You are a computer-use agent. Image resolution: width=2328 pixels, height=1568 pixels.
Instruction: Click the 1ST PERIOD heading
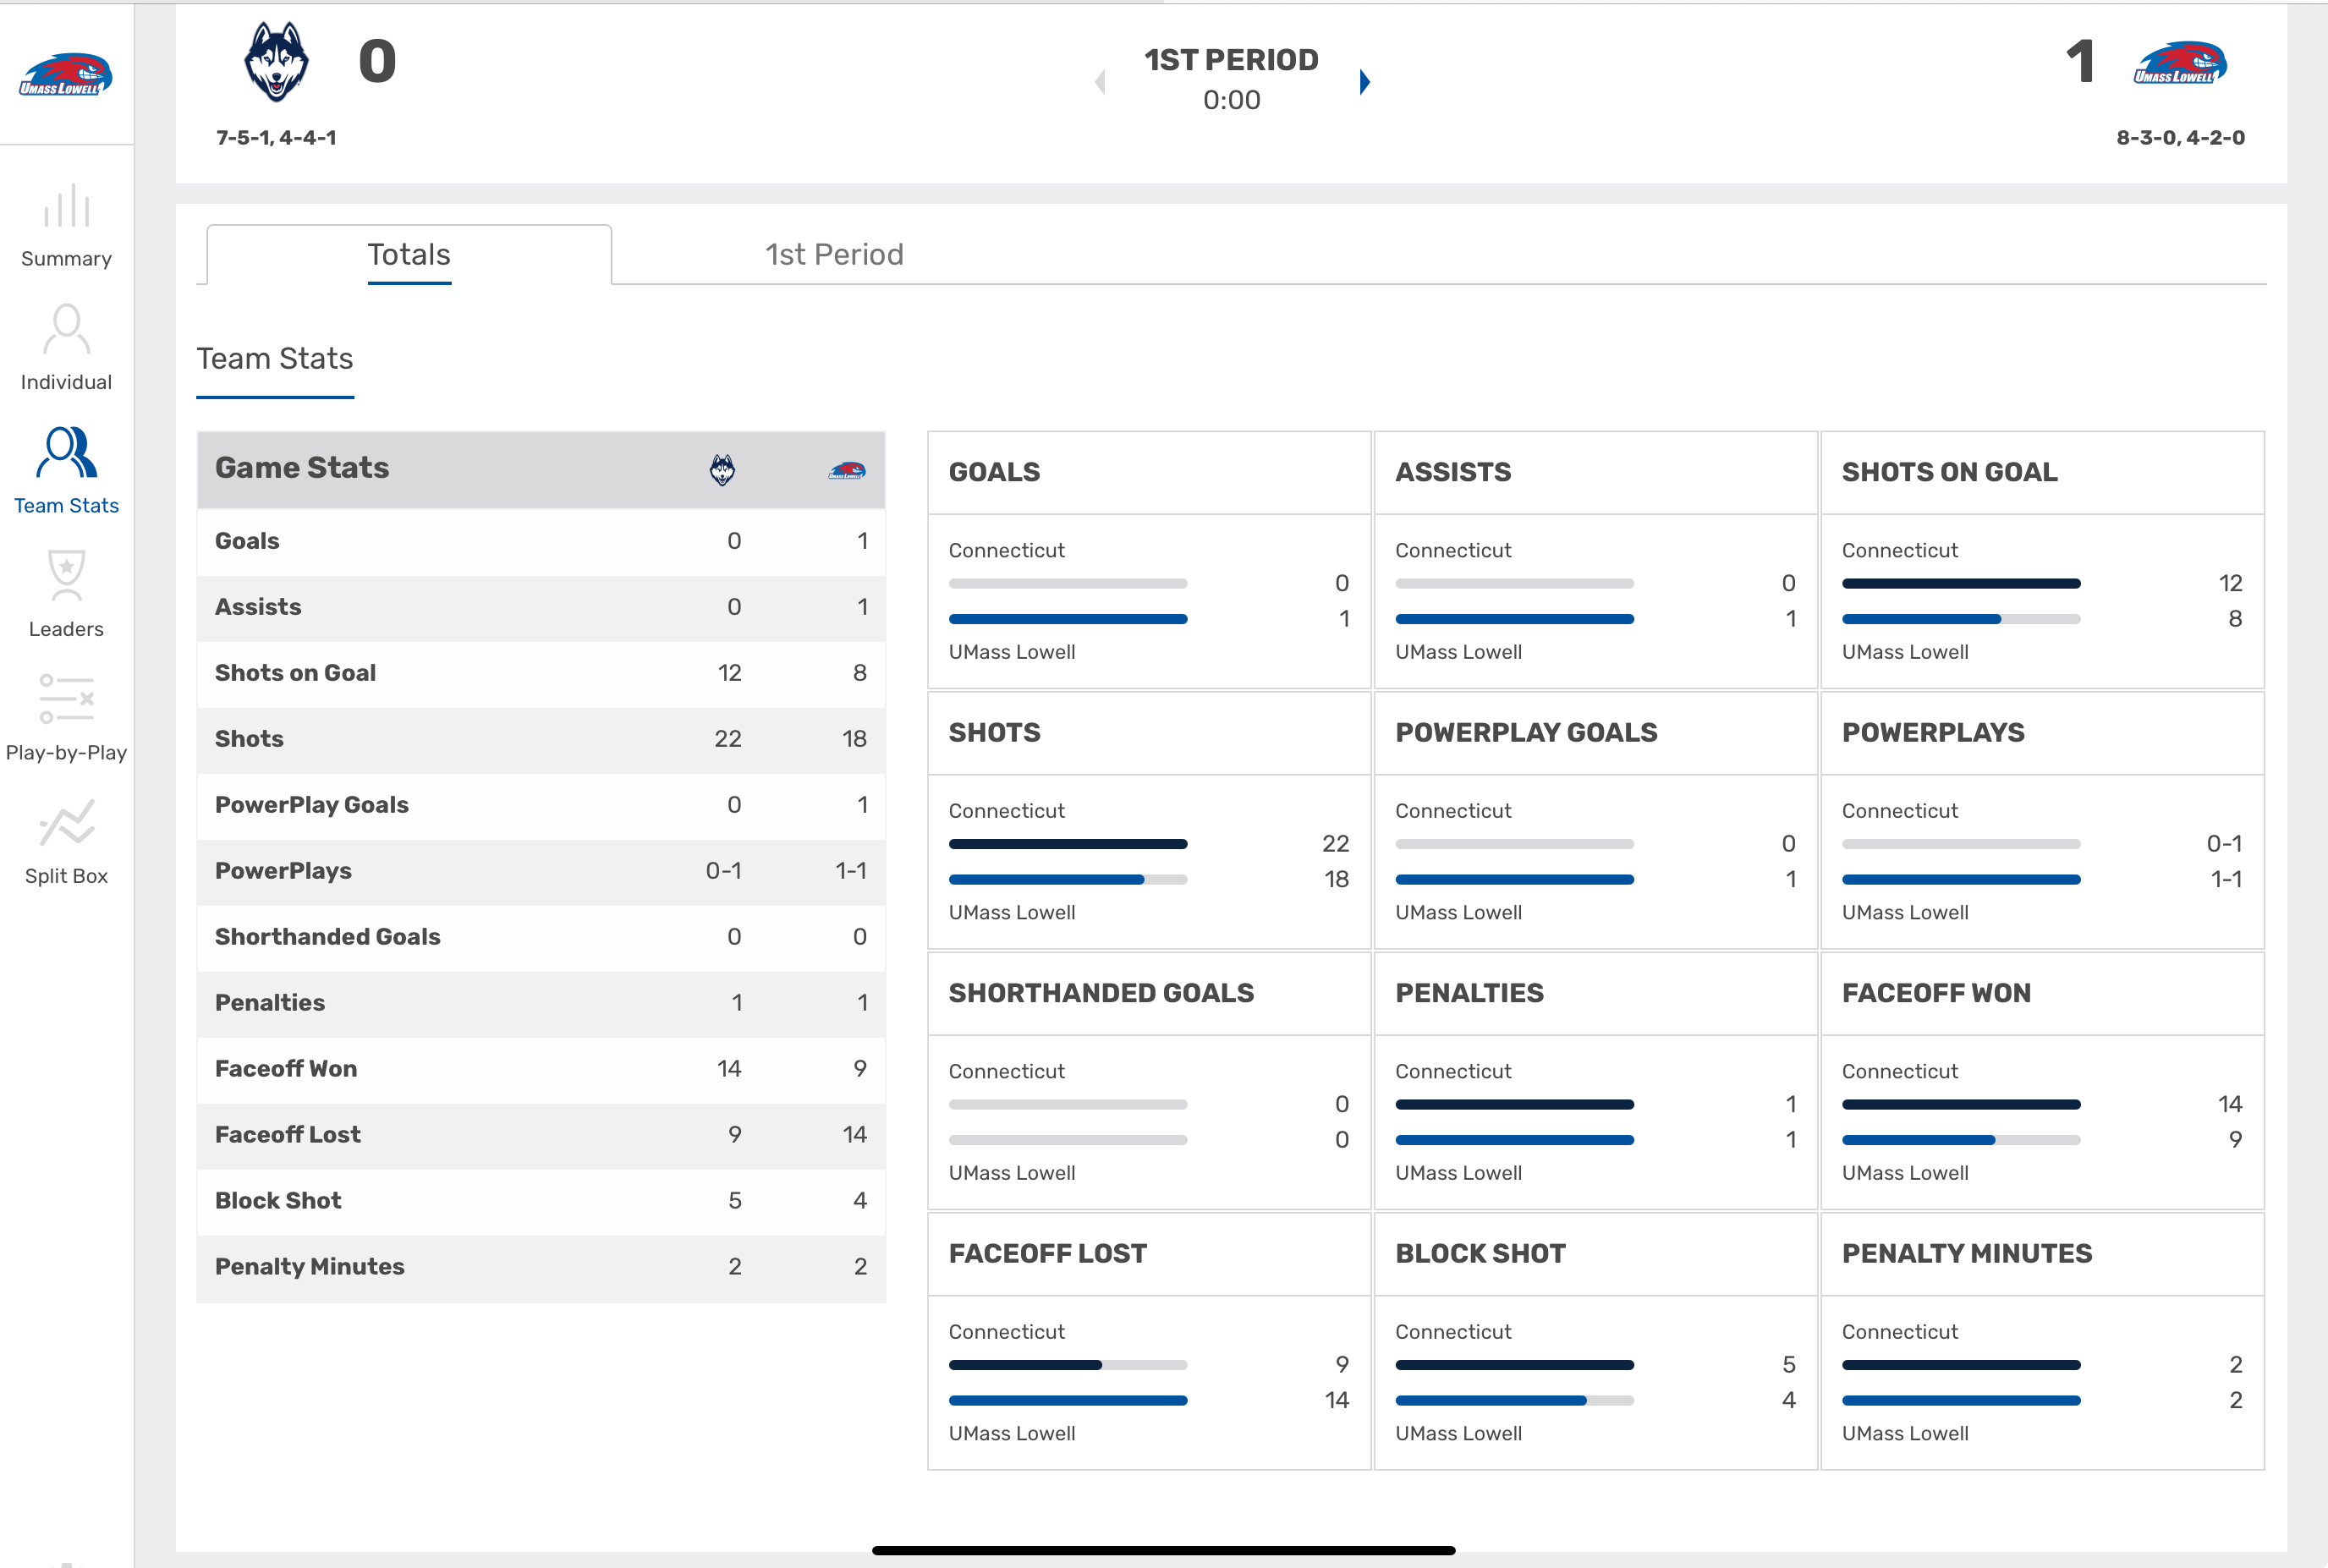pyautogui.click(x=1231, y=60)
